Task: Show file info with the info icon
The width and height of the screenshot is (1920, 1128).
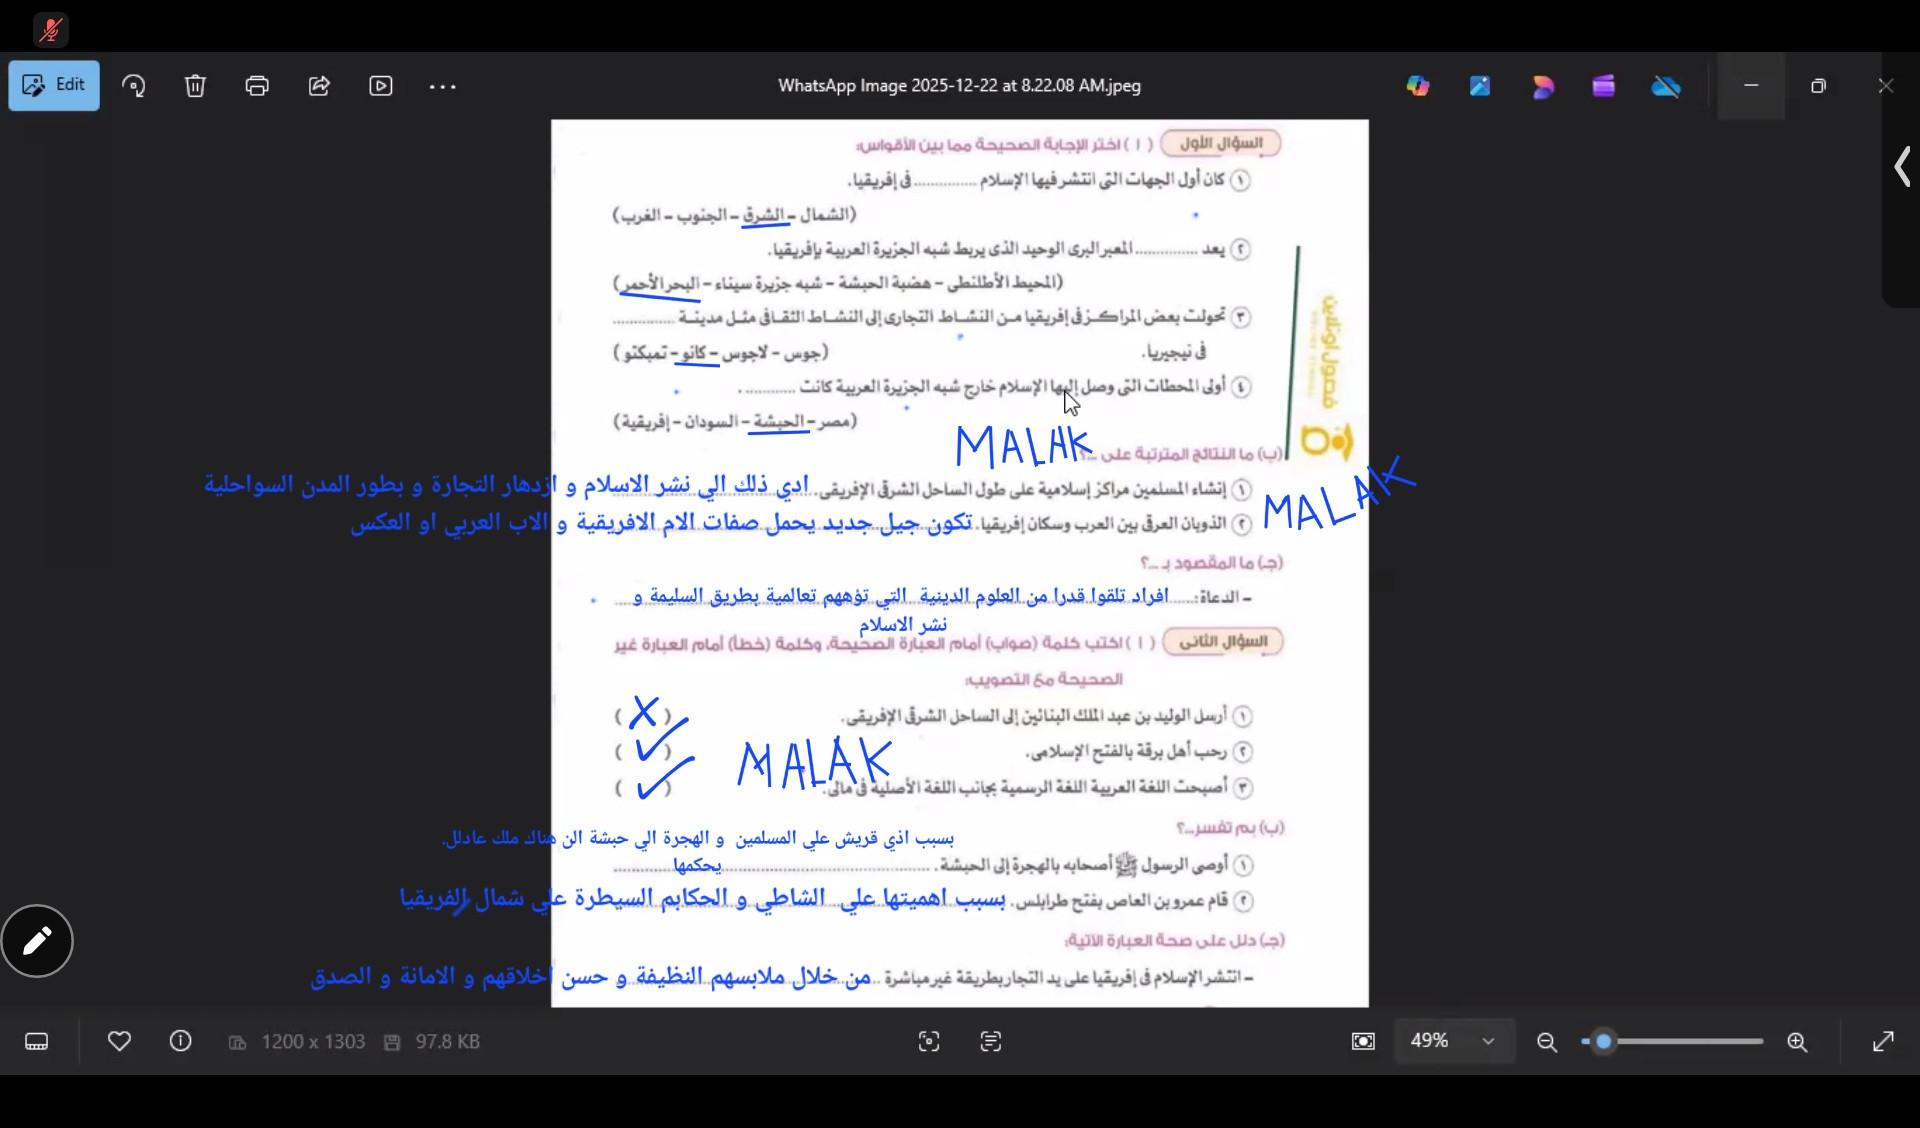Action: pos(181,1042)
